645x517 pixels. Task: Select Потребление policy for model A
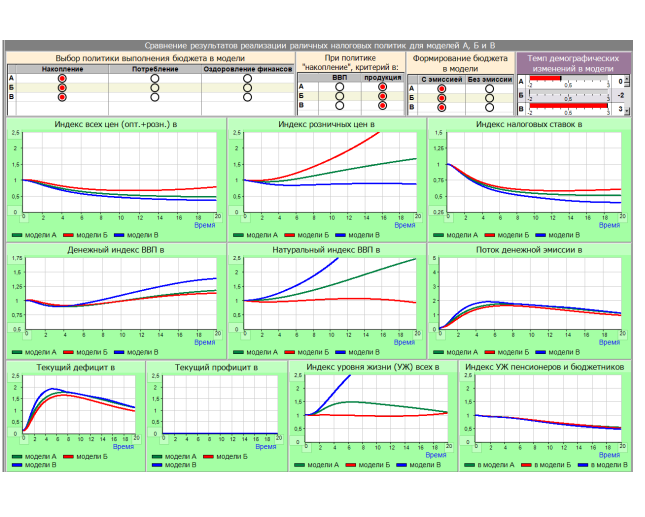[155, 78]
